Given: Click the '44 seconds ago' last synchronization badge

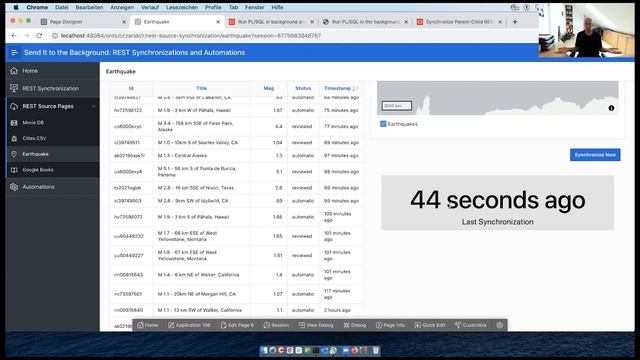Looking at the screenshot, I should (498, 203).
